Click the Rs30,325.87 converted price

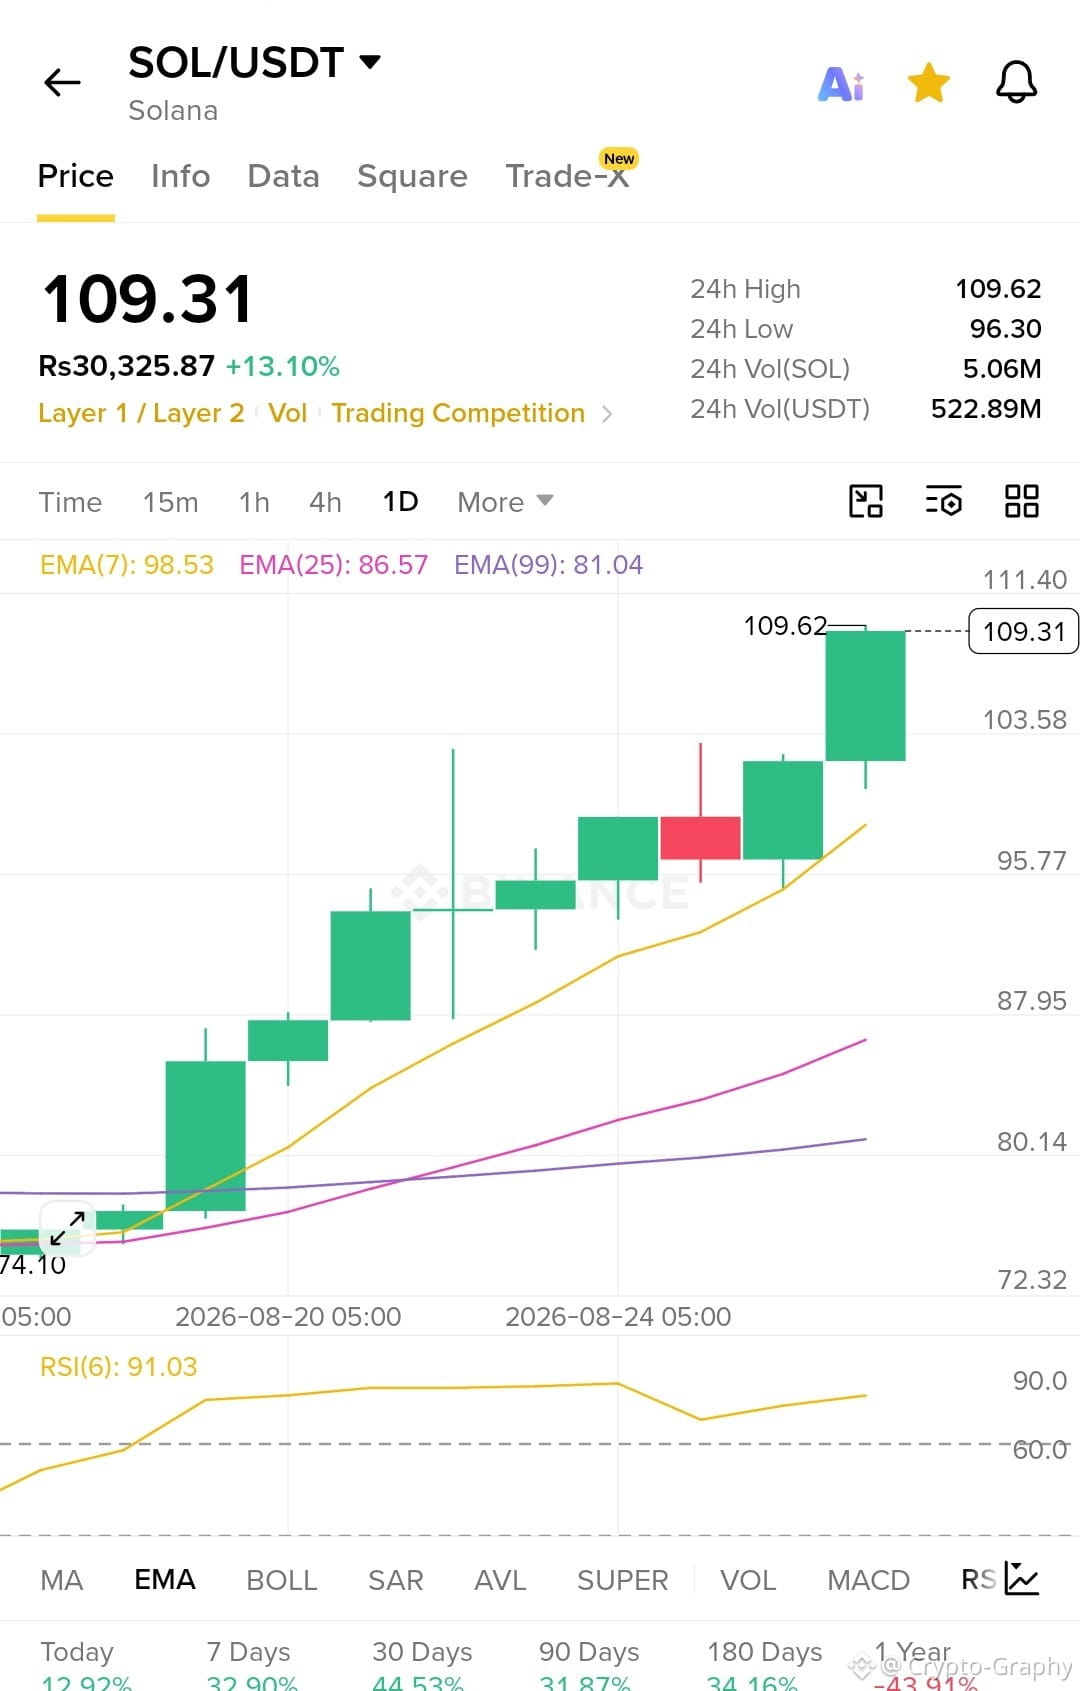tap(126, 366)
